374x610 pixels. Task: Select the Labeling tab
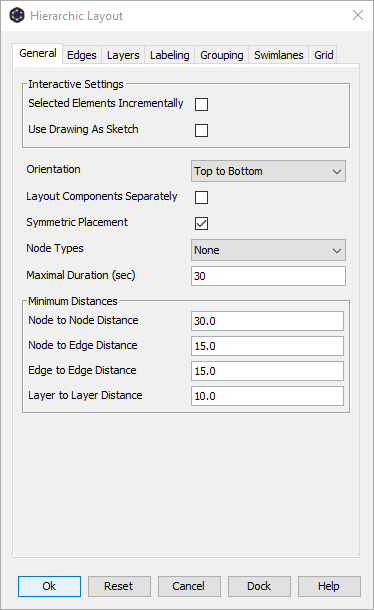coord(170,55)
